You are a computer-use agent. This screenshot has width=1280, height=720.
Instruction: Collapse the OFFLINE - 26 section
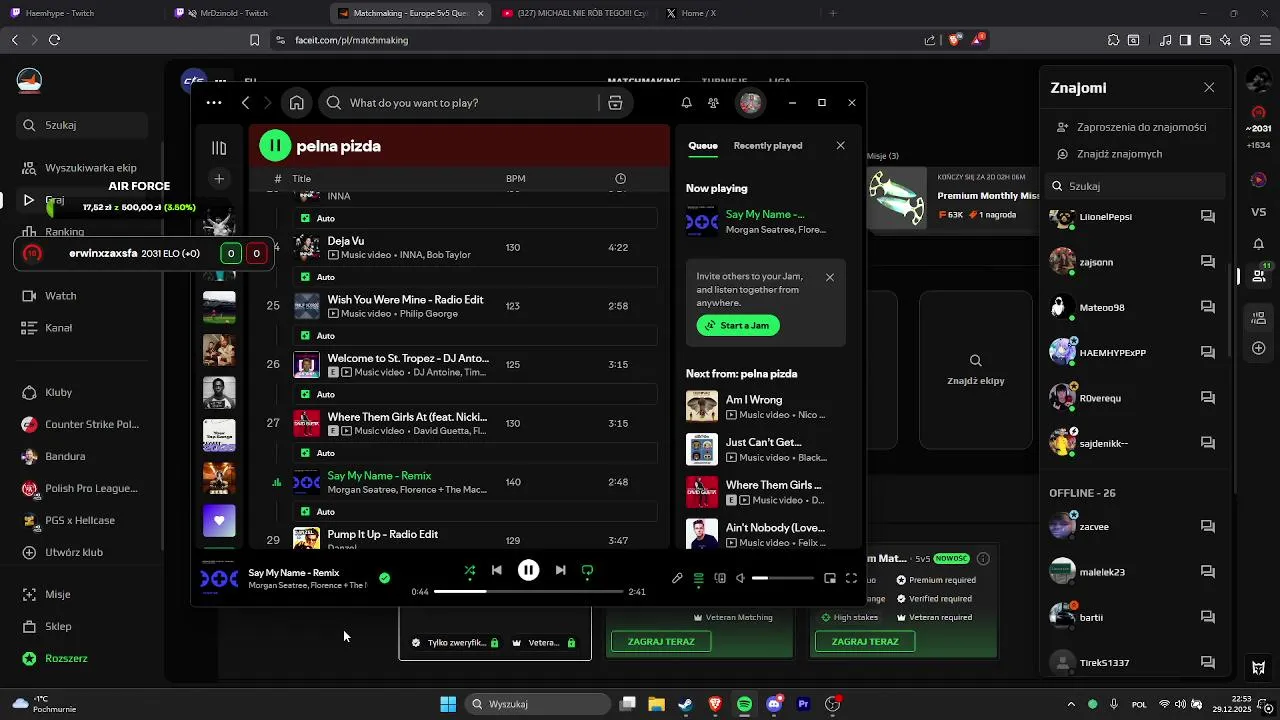pos(1082,493)
